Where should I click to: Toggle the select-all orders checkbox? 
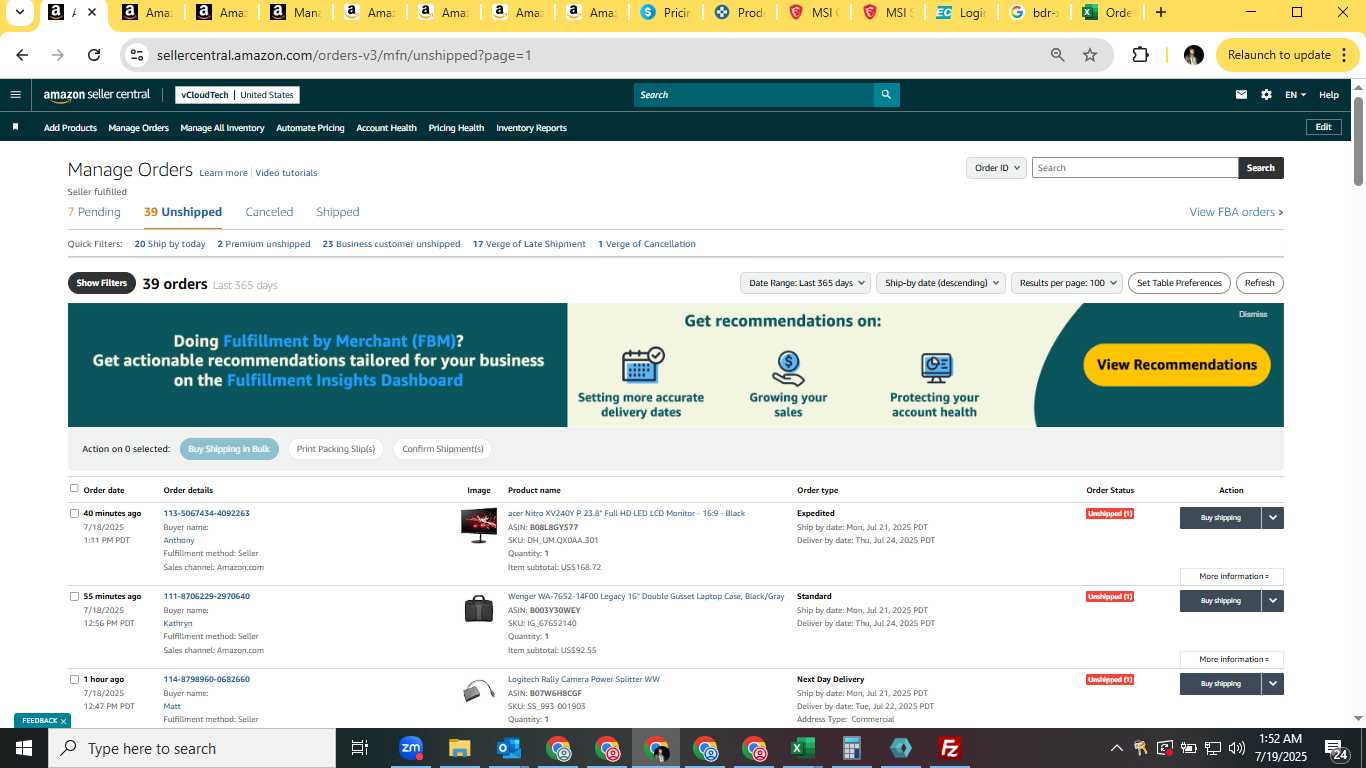coord(74,489)
